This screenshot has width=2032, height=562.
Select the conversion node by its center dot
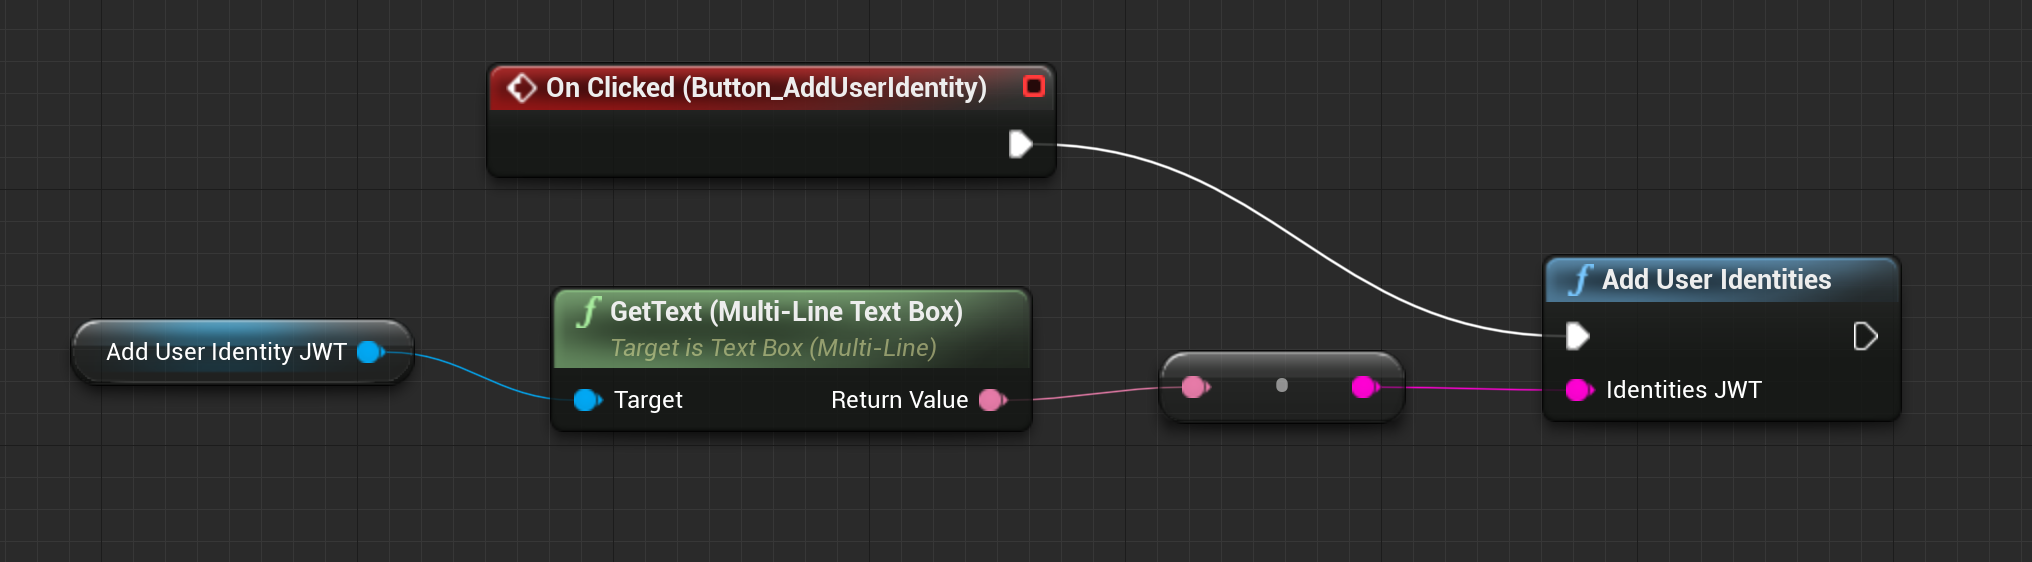1282,386
